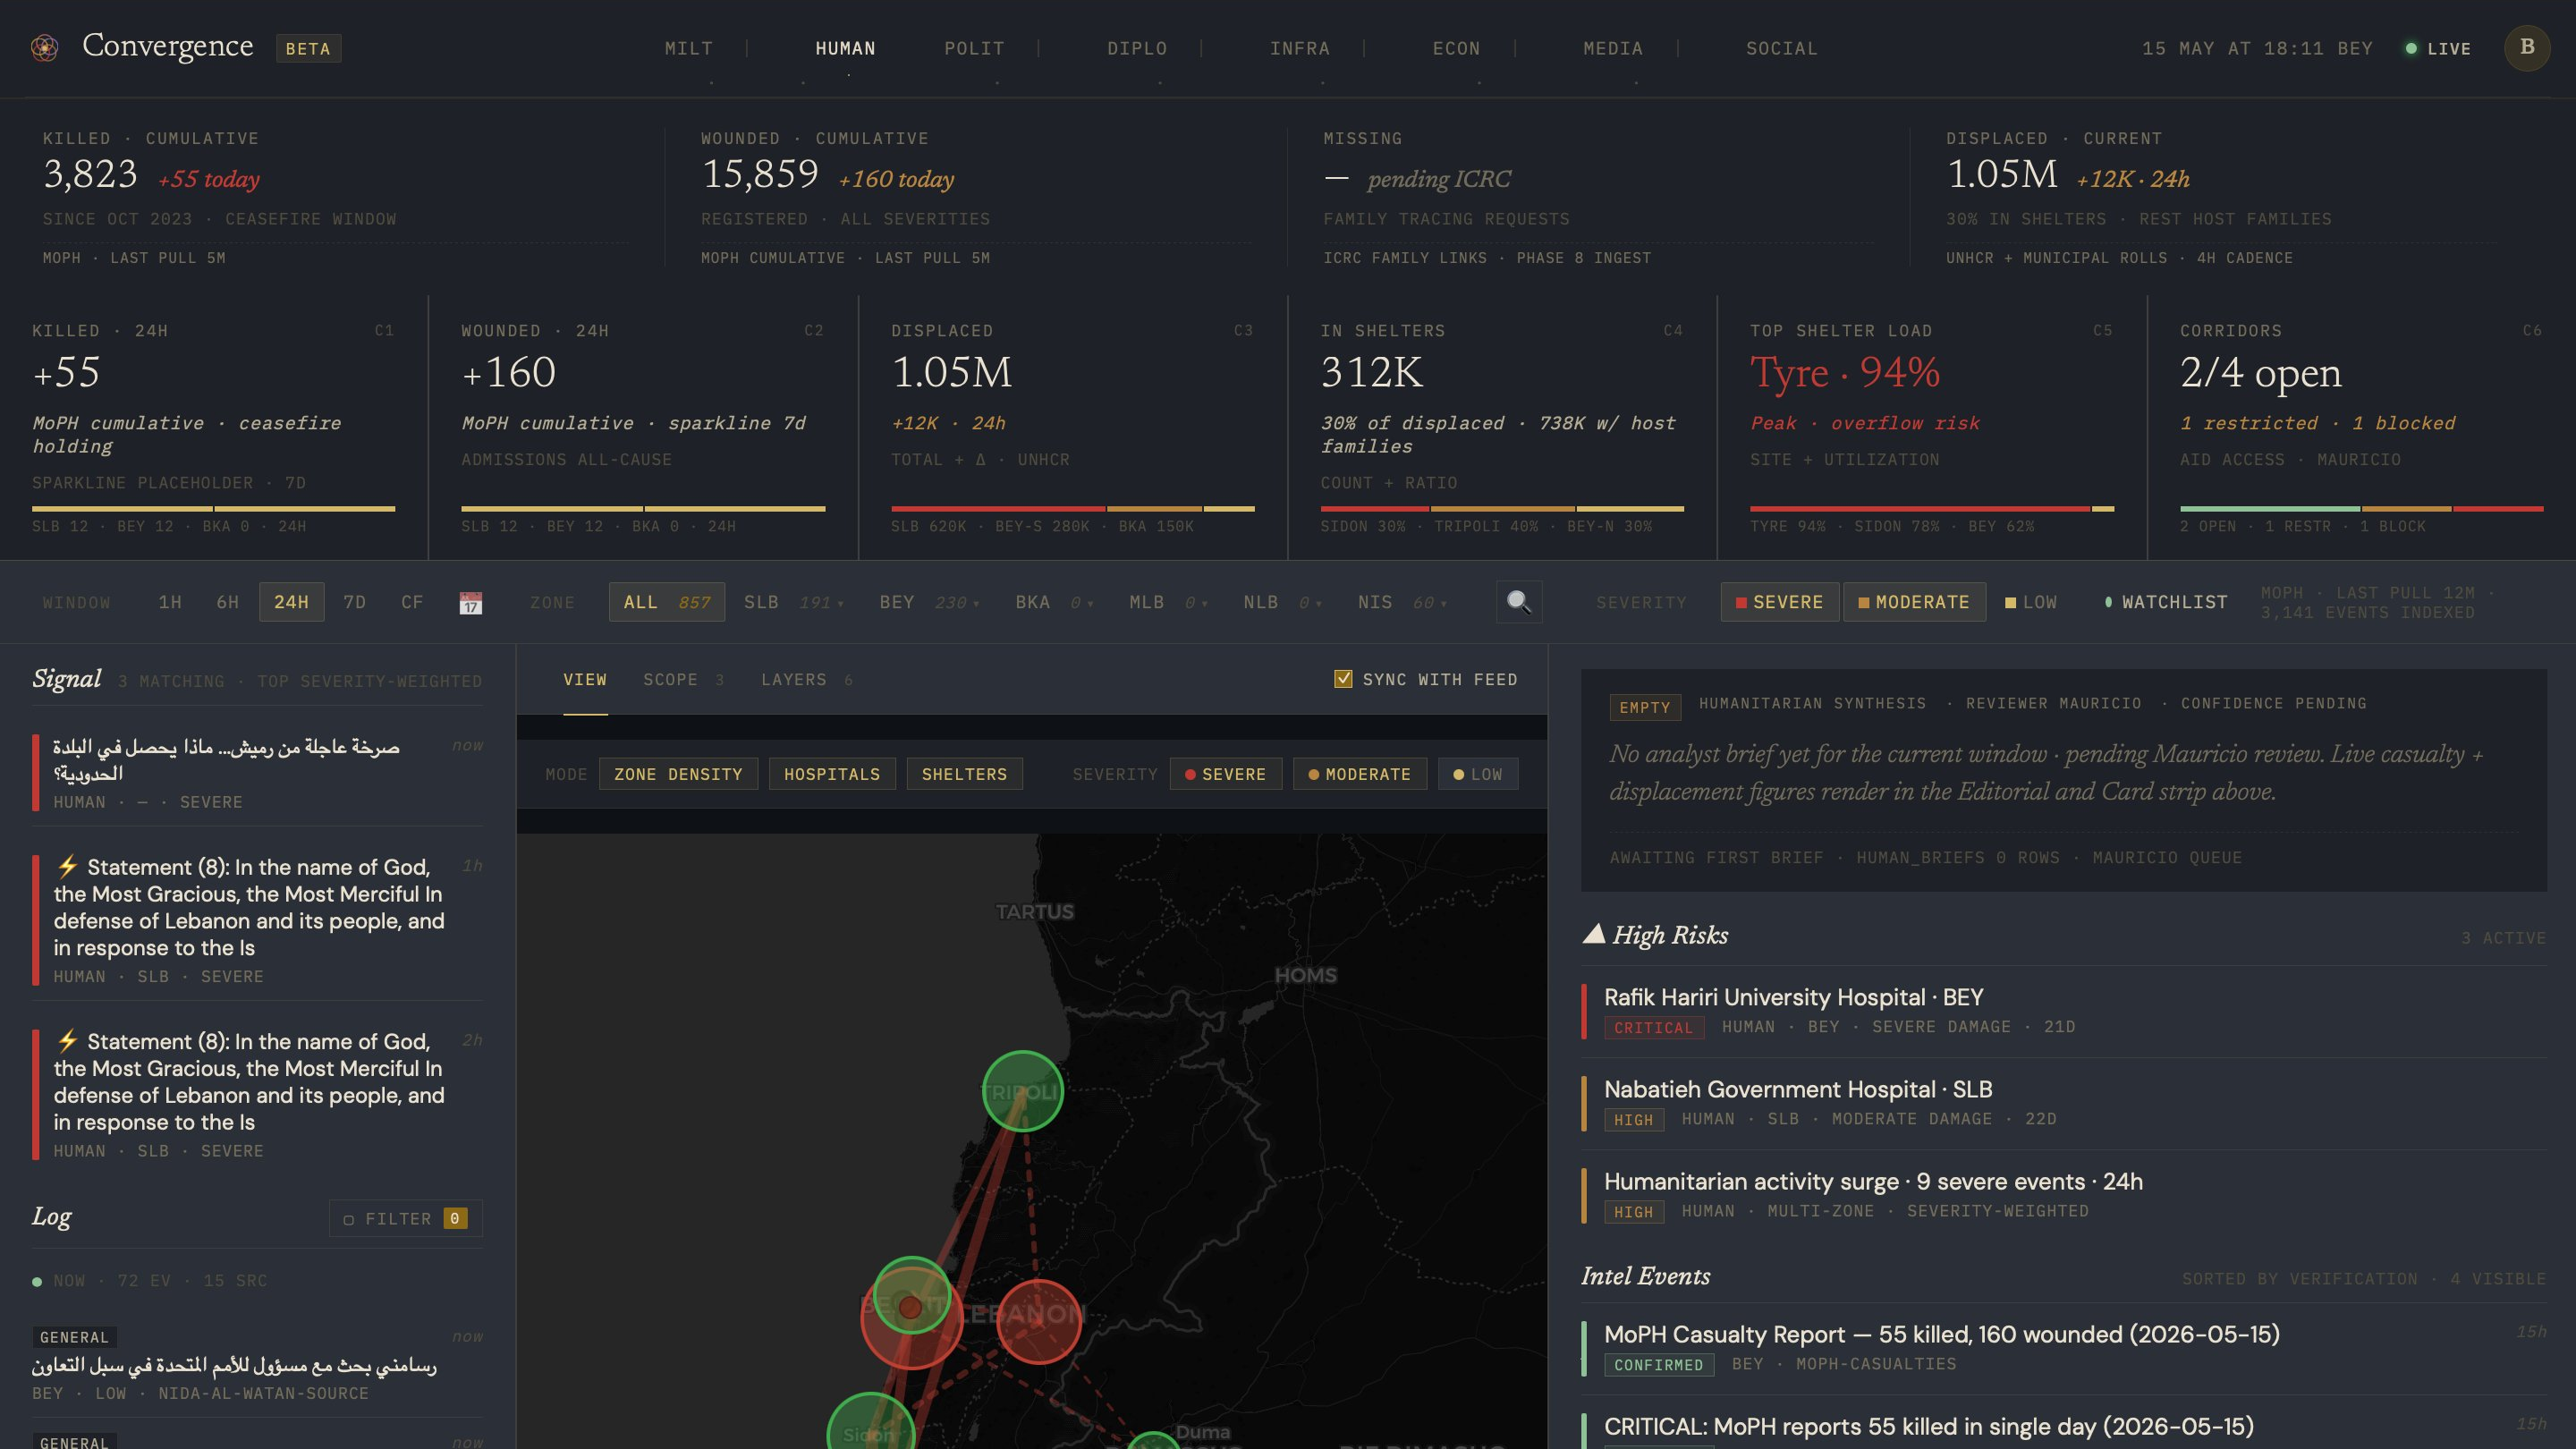Toggle map SEVERE severity chip
Image resolution: width=2576 pixels, height=1449 pixels.
pyautogui.click(x=1226, y=774)
